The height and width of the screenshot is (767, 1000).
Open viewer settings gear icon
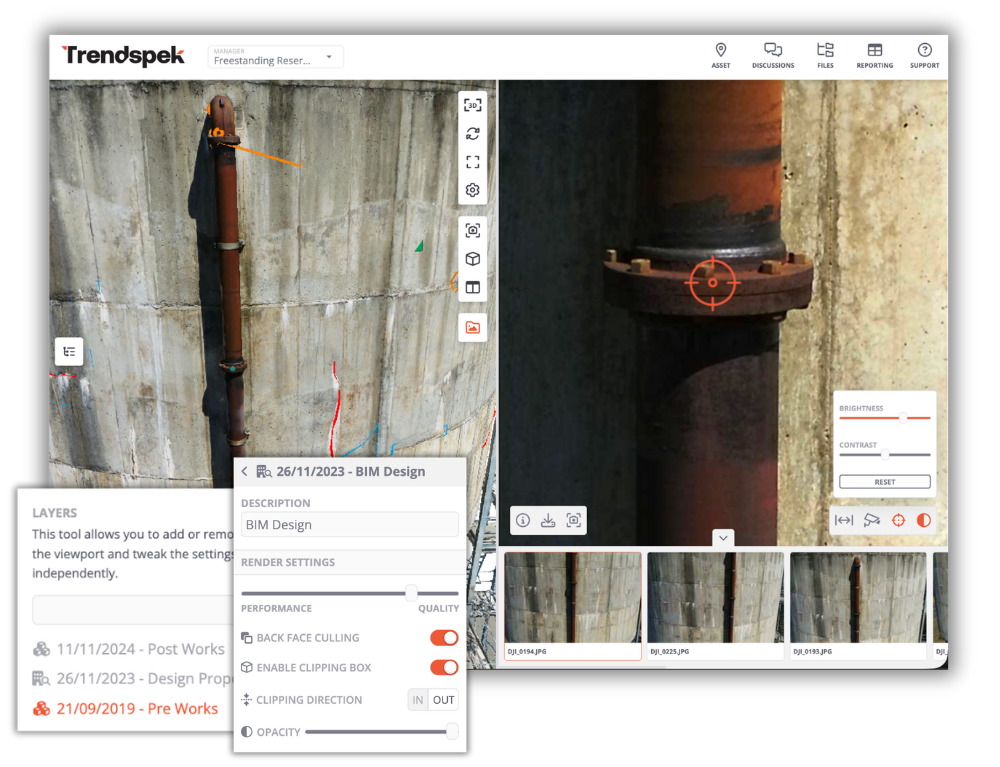pyautogui.click(x=473, y=190)
